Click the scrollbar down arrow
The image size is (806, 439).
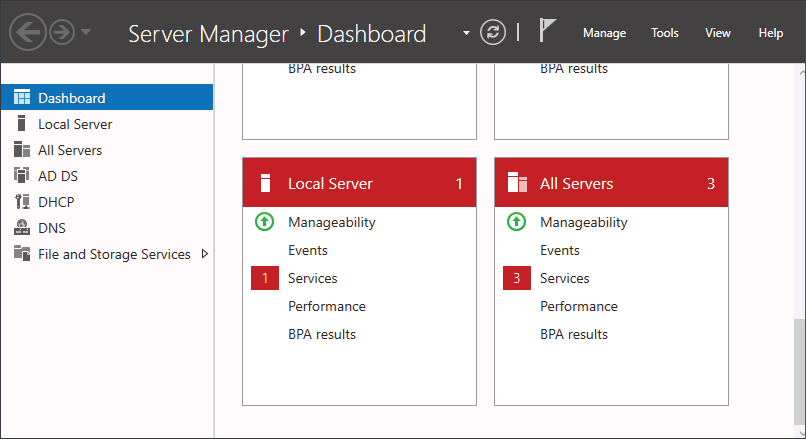pyautogui.click(x=802, y=433)
